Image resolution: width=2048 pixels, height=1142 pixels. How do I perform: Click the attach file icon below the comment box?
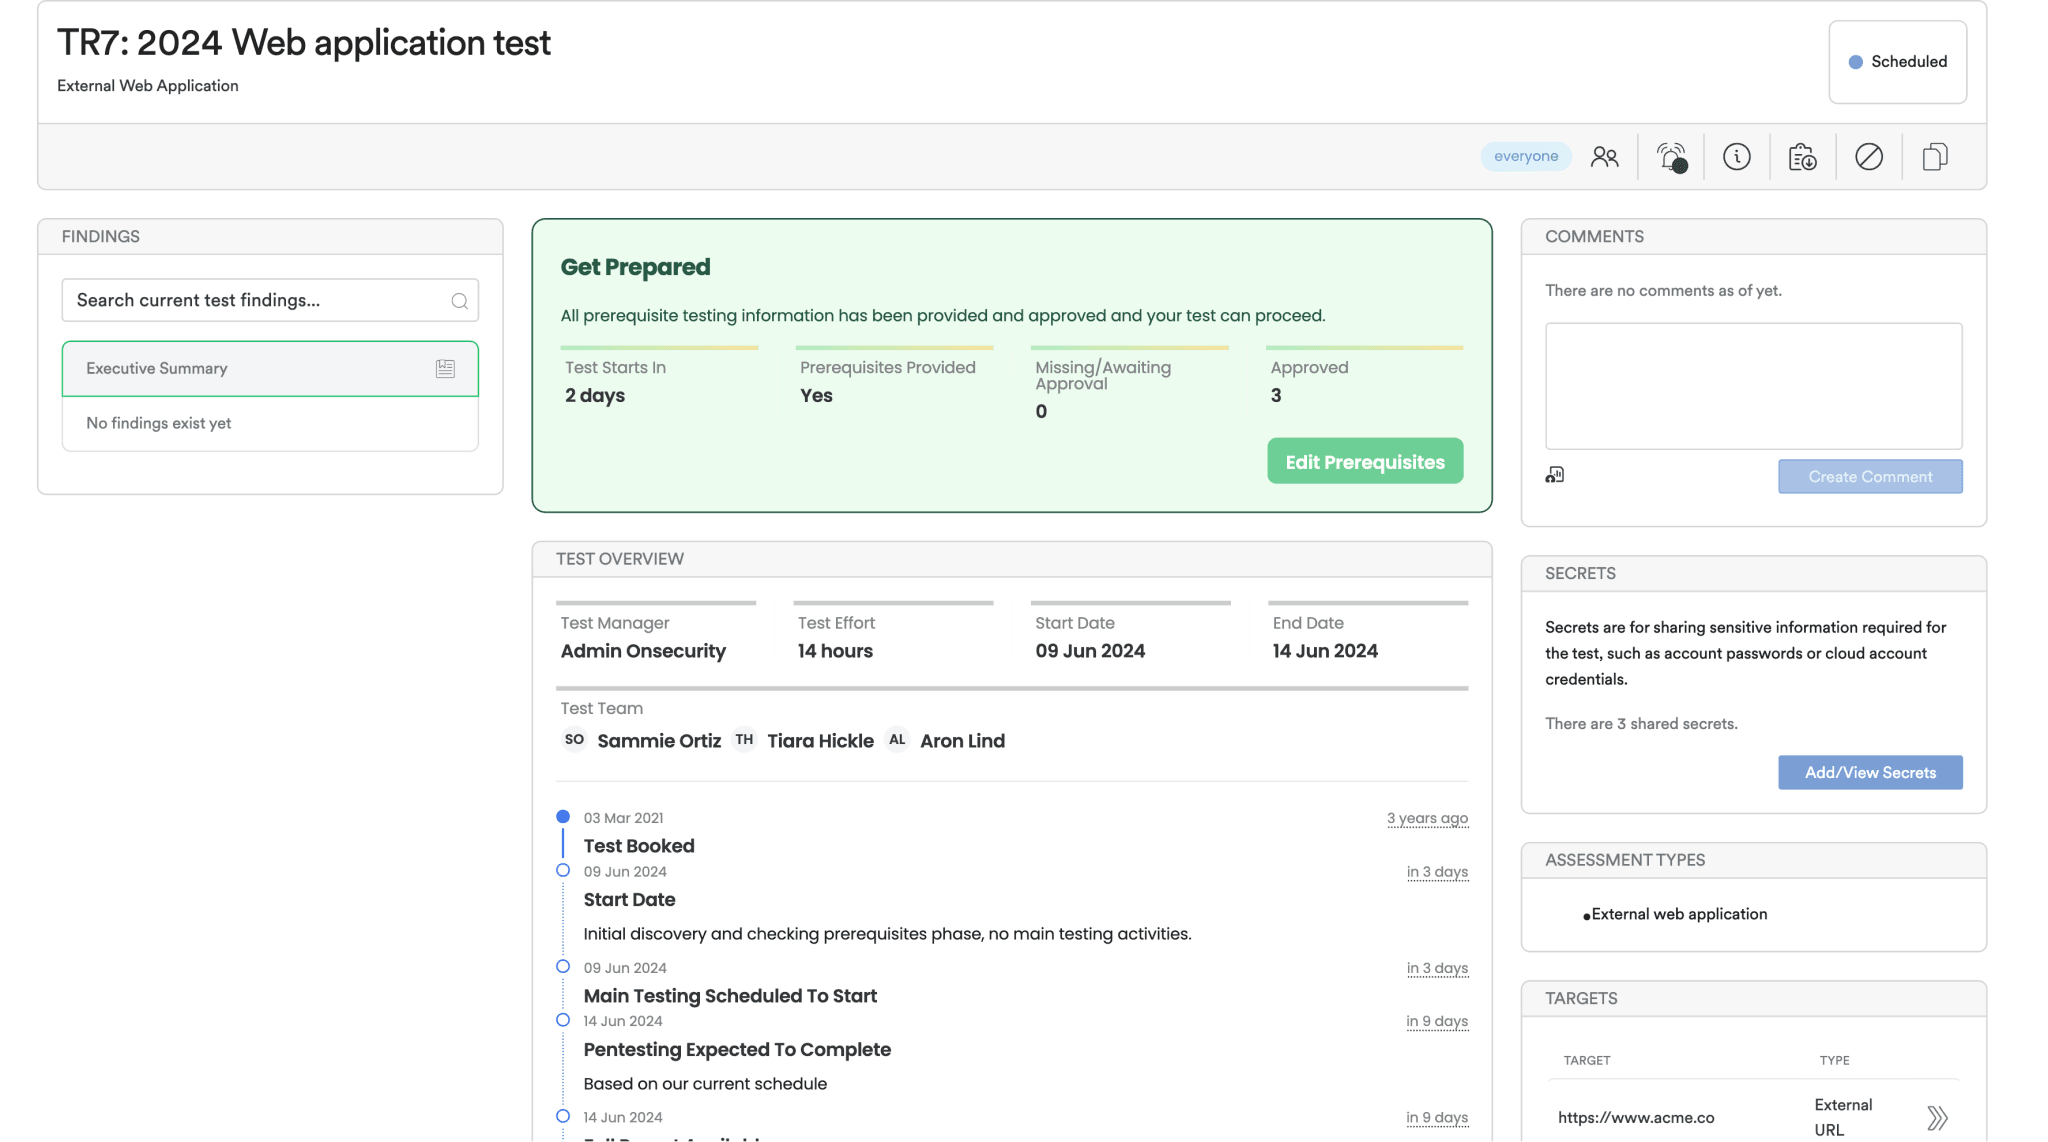click(1554, 474)
